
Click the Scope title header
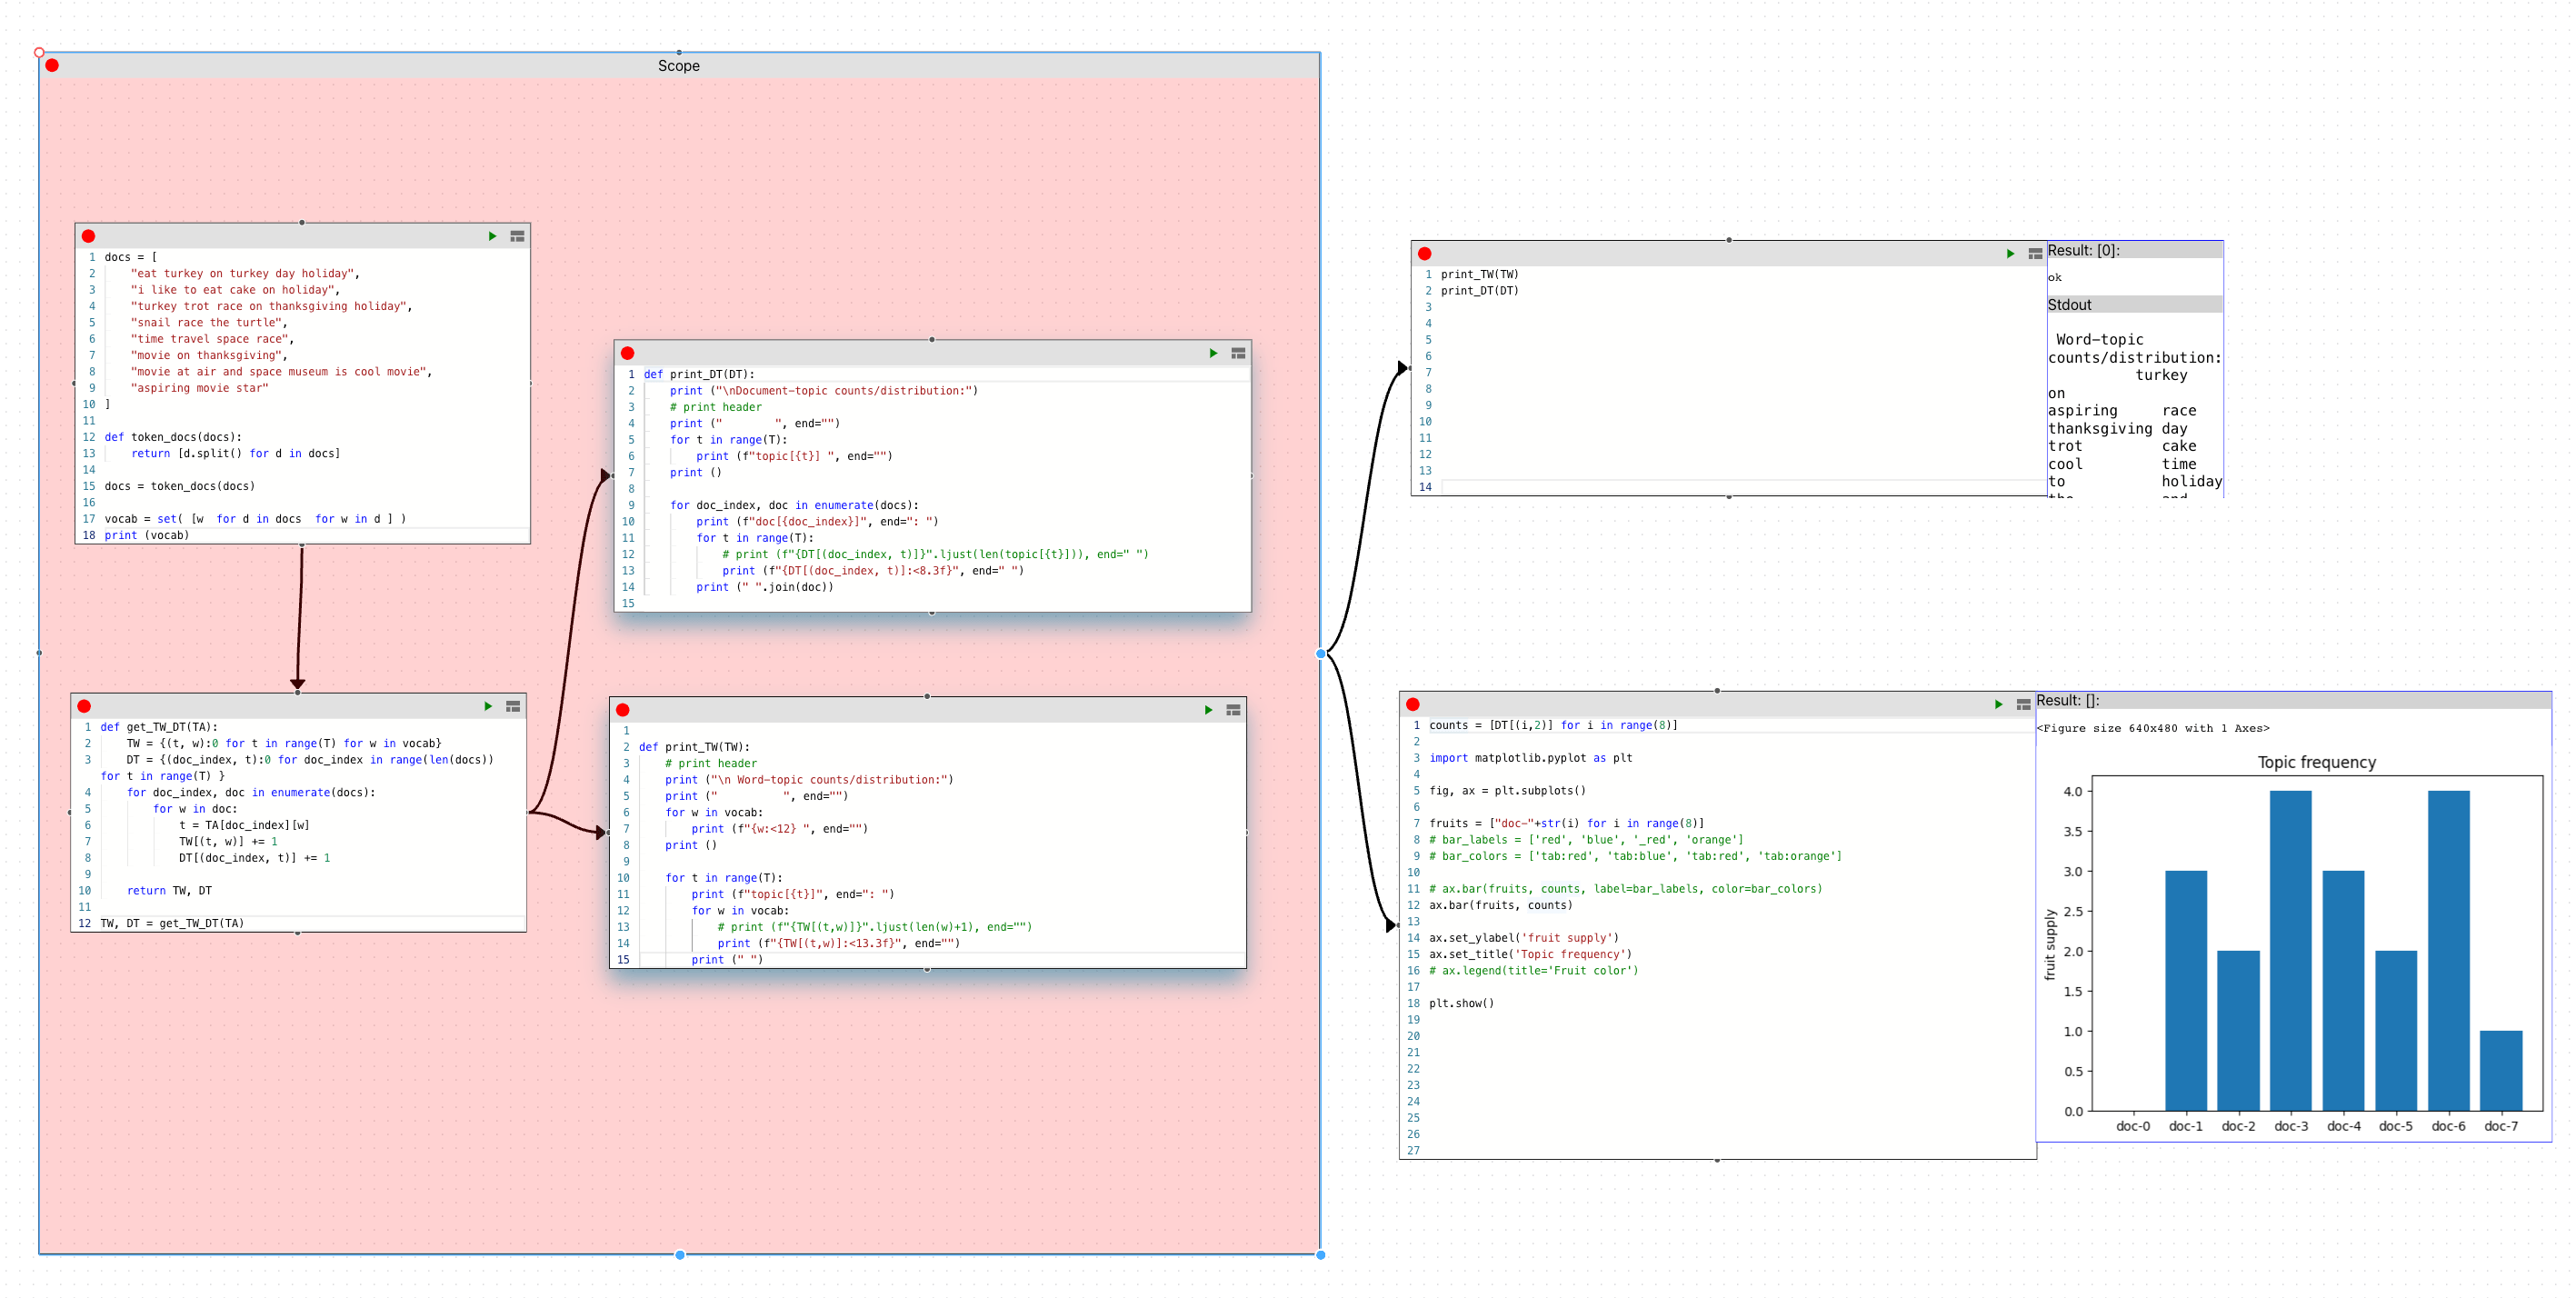(x=678, y=66)
